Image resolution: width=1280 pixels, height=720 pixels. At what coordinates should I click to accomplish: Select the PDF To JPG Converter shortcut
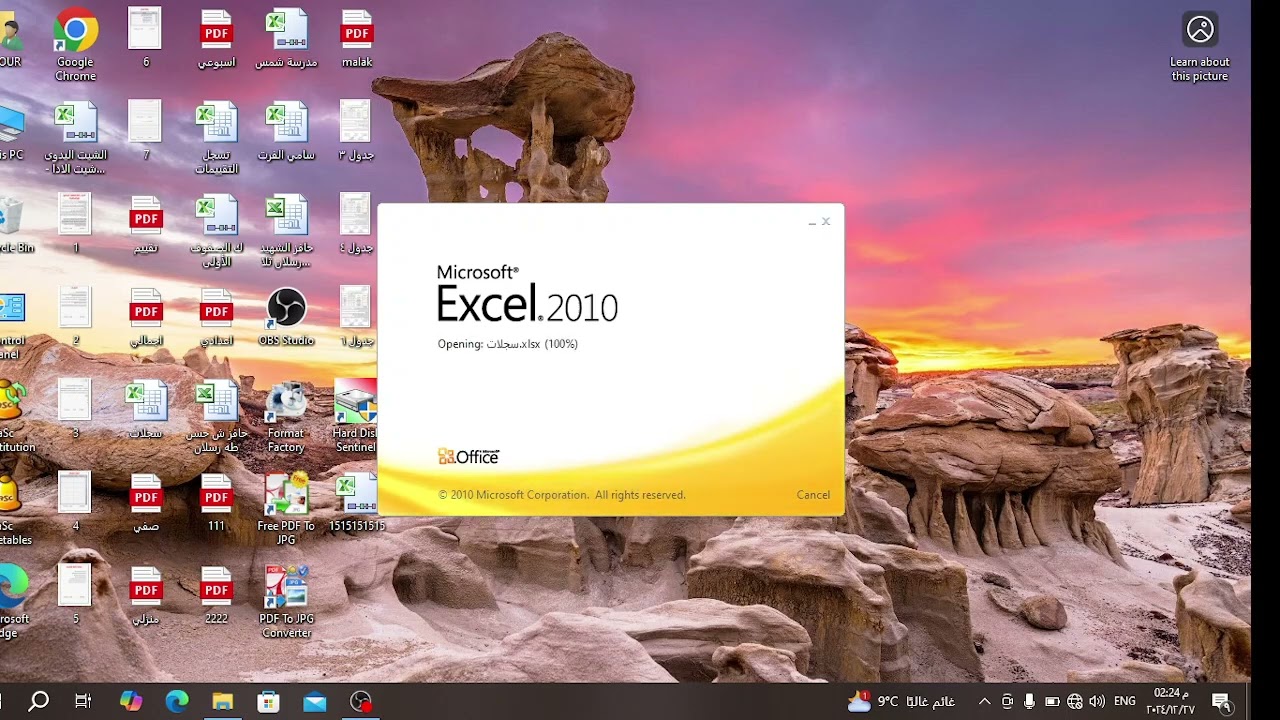[286, 603]
